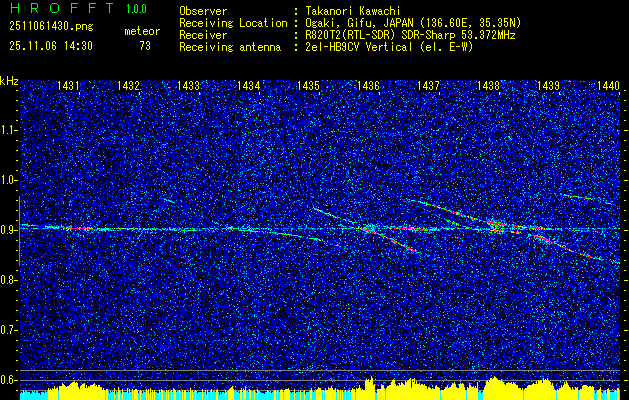Select the meteor count value 73
Image resolution: width=629 pixels, height=400 pixels.
tap(145, 46)
